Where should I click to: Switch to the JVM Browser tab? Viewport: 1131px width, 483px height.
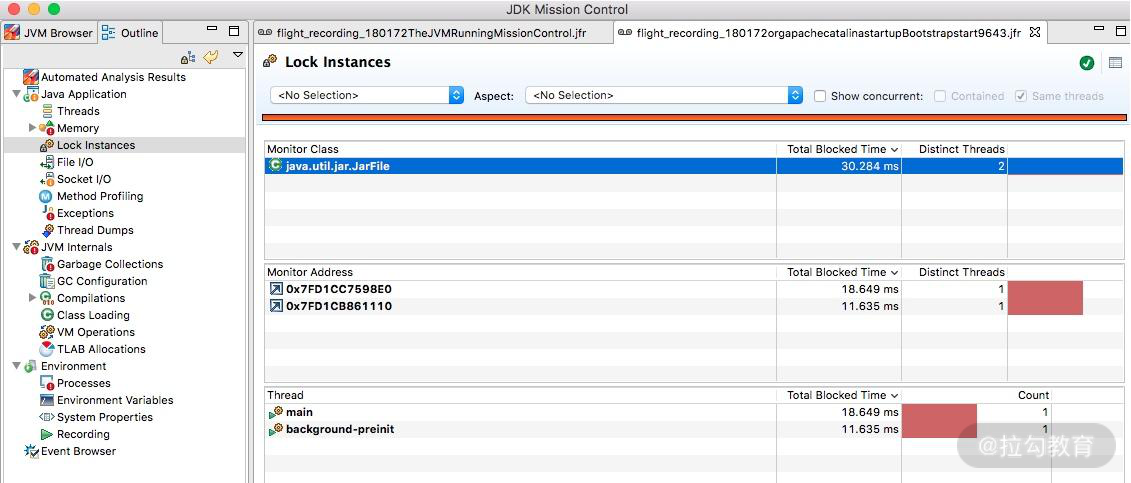pos(49,32)
